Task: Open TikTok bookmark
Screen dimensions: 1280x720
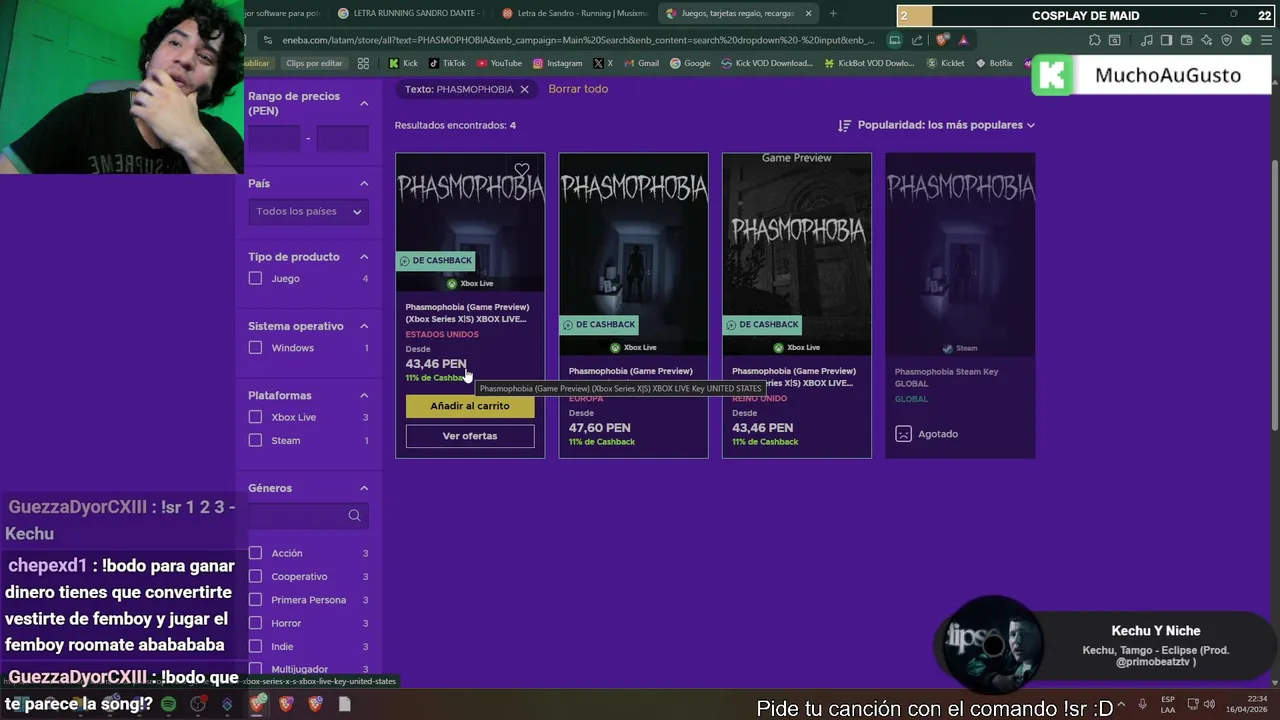Action: click(x=447, y=63)
